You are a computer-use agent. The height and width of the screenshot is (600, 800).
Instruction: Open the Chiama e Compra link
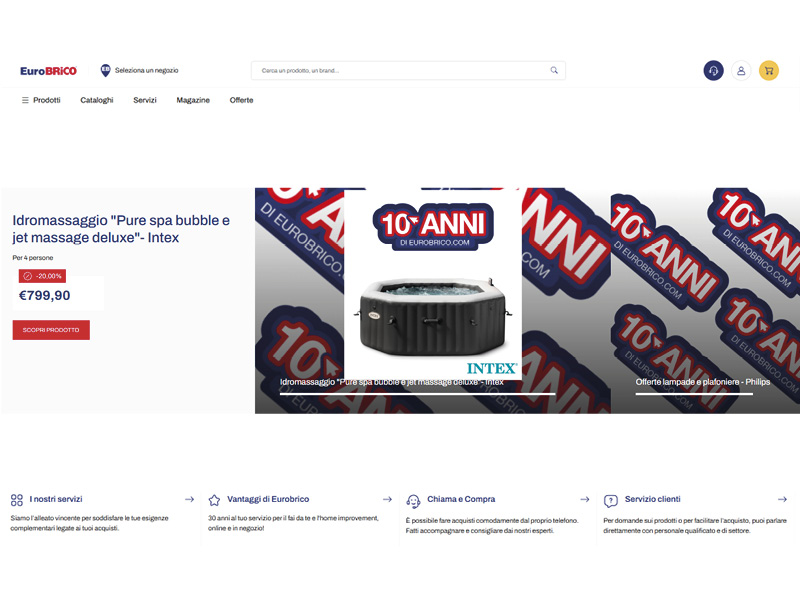tap(461, 499)
